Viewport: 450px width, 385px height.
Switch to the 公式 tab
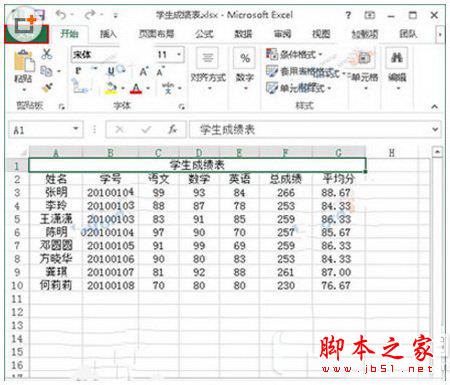coord(204,34)
